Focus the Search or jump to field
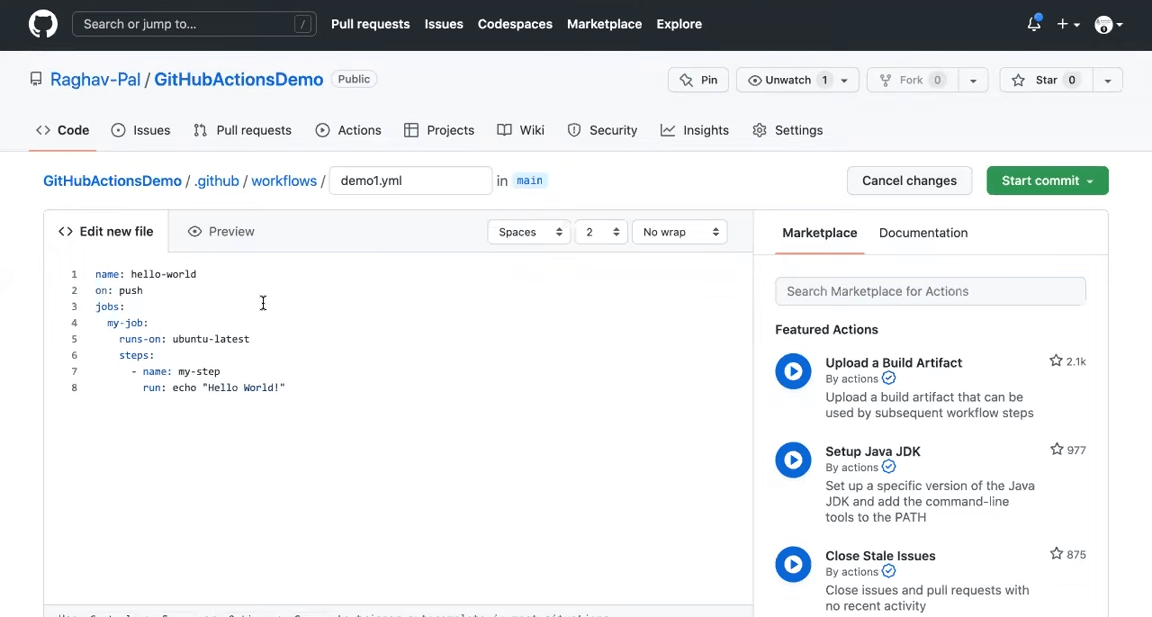This screenshot has width=1152, height=617. (x=194, y=24)
